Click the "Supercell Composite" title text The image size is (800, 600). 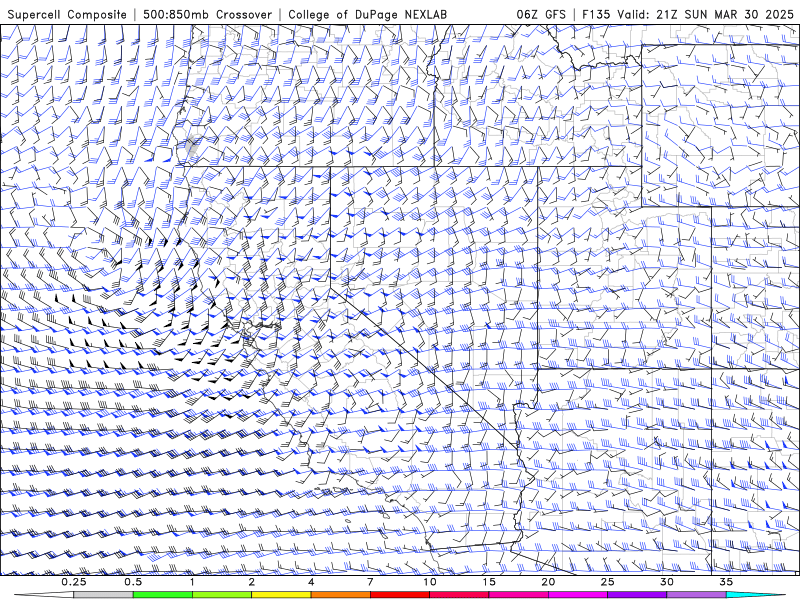click(x=67, y=15)
